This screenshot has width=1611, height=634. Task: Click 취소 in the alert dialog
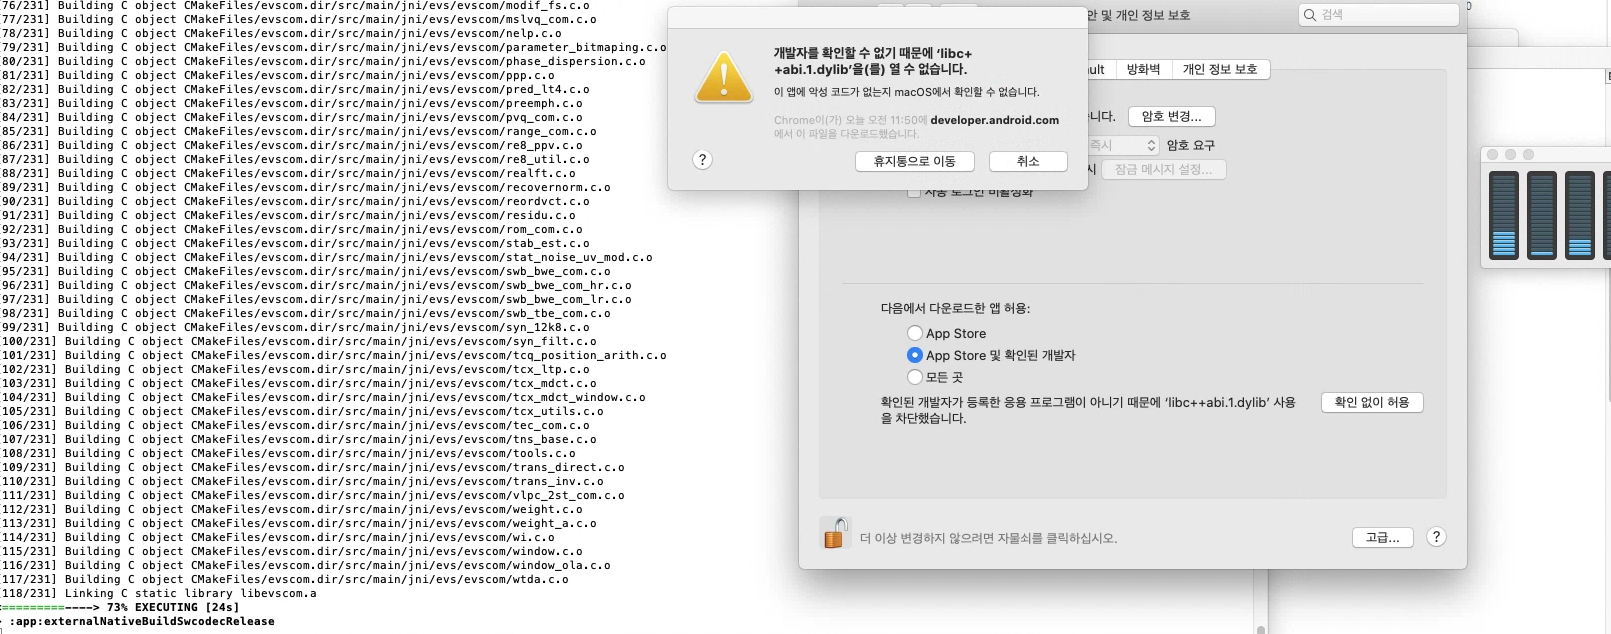[1028, 161]
